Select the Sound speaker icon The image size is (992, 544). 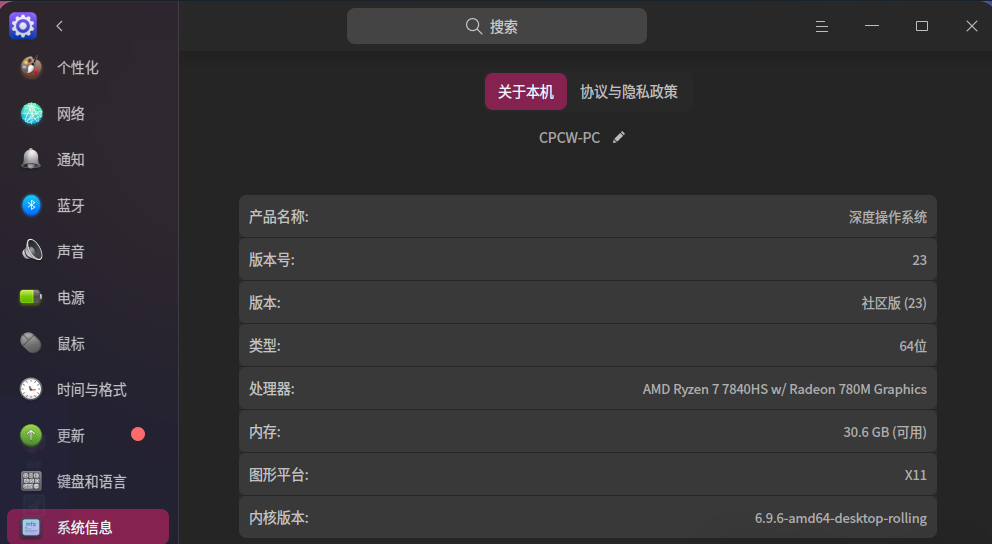[31, 251]
